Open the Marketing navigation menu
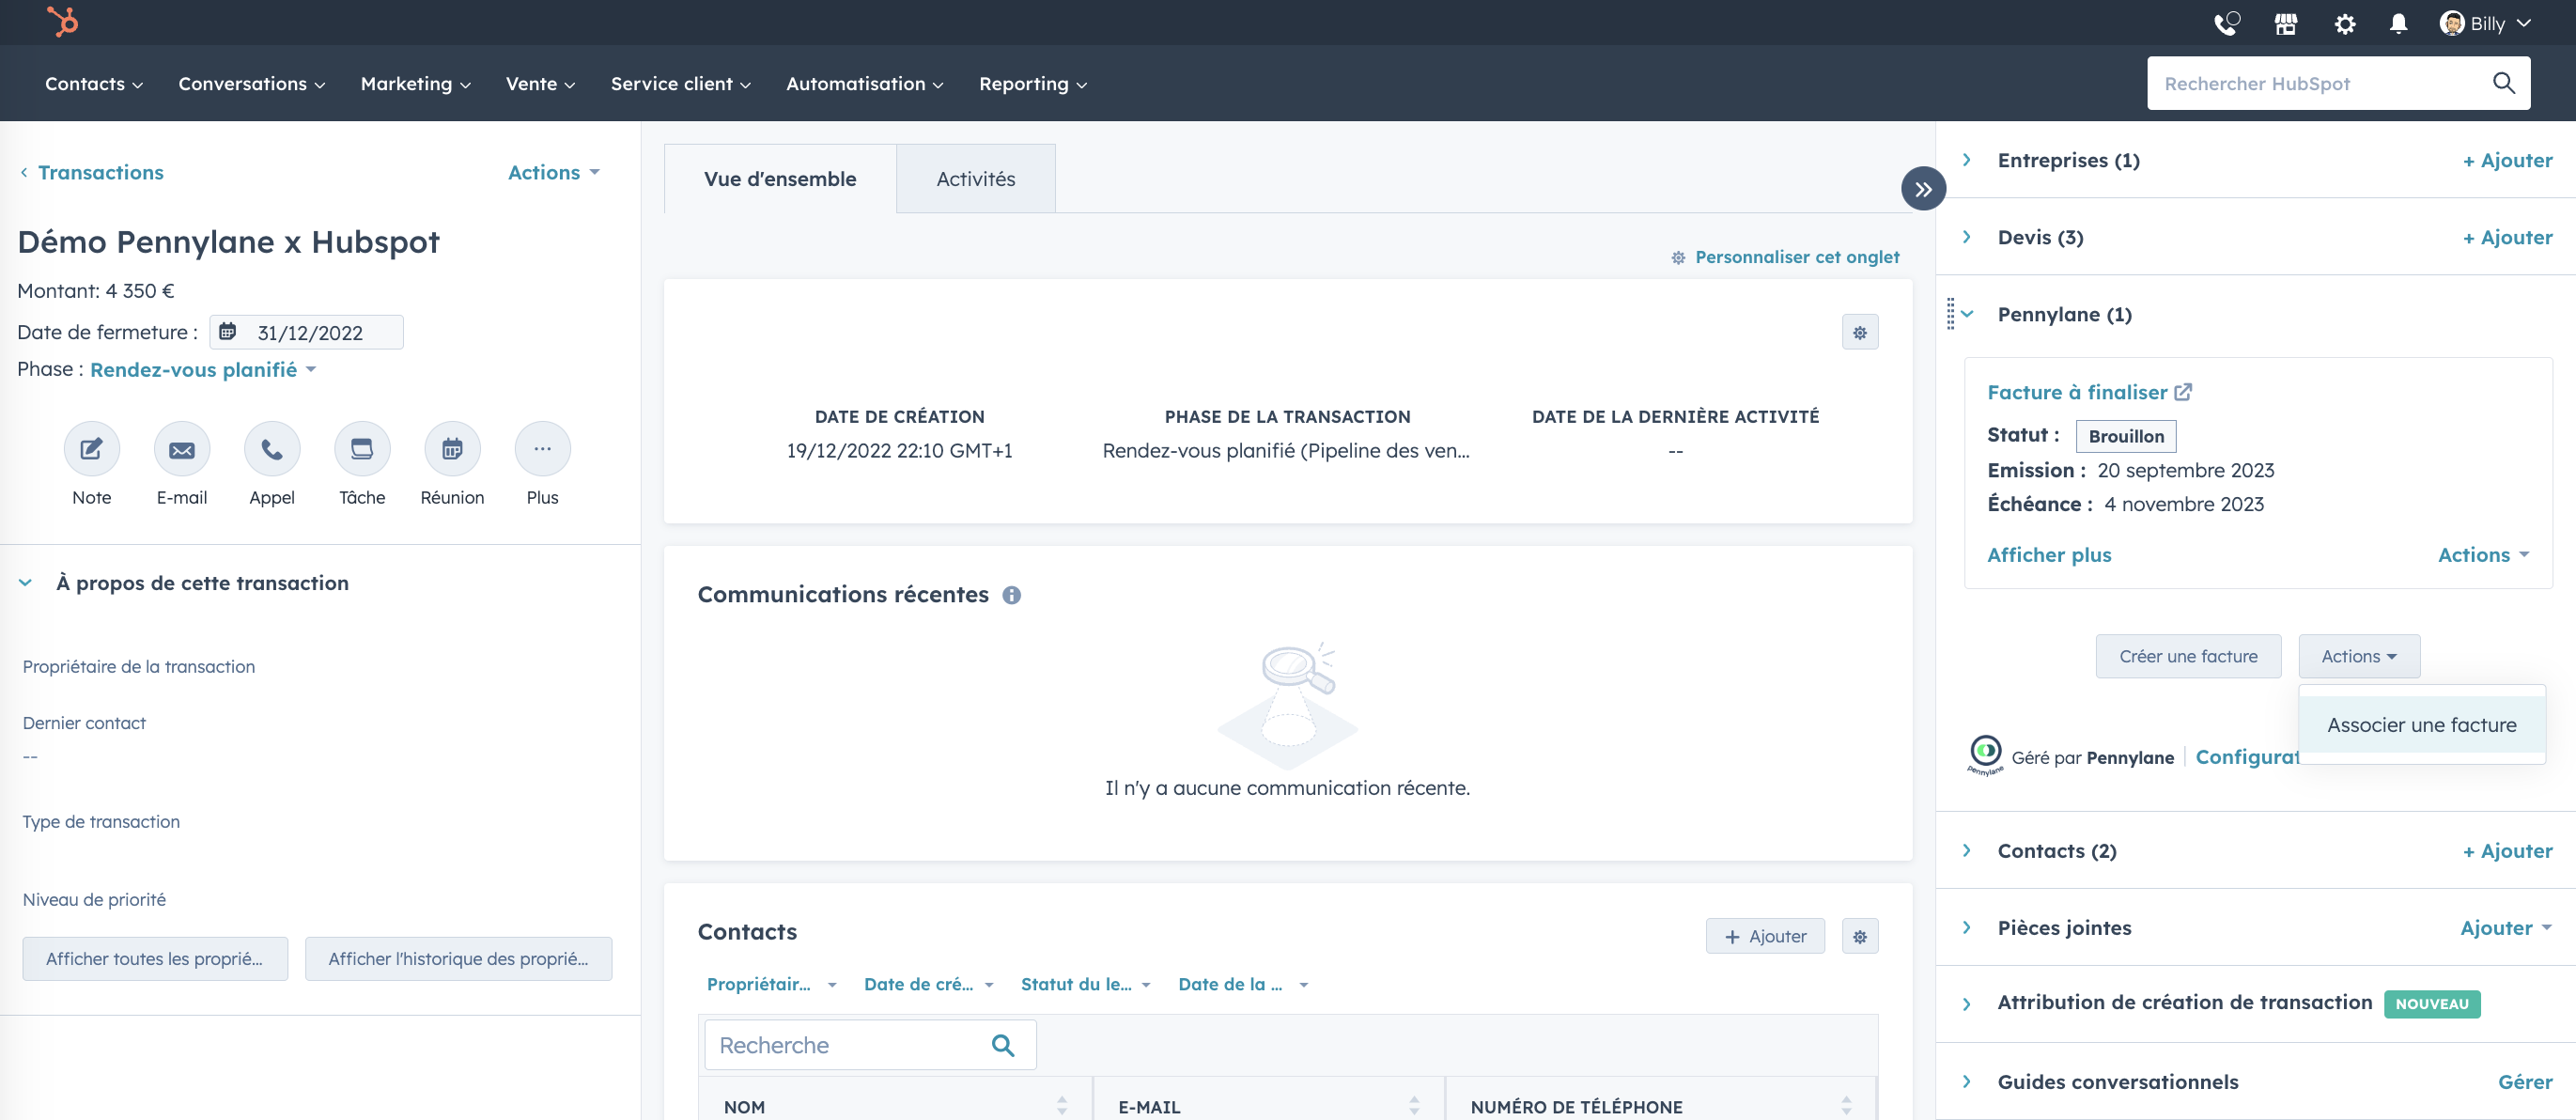This screenshot has width=2576, height=1120. click(416, 84)
